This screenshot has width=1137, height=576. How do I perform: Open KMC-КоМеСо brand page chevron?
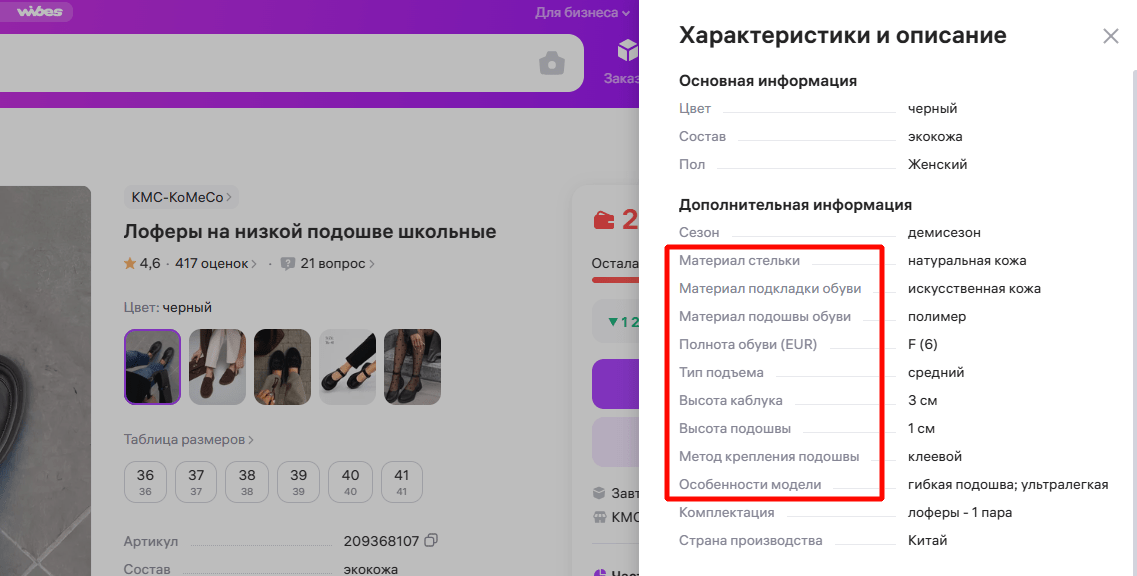pyautogui.click(x=229, y=197)
